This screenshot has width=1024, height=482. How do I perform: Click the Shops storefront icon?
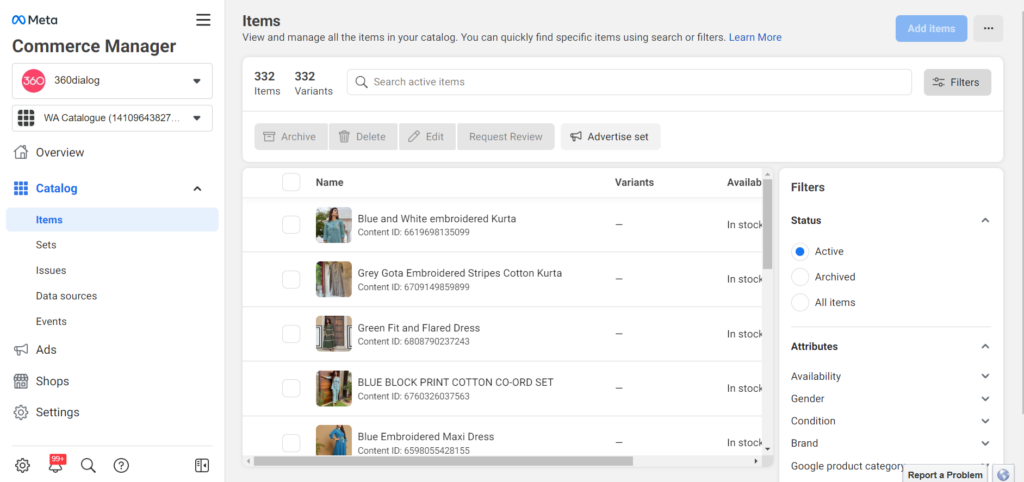pos(21,381)
